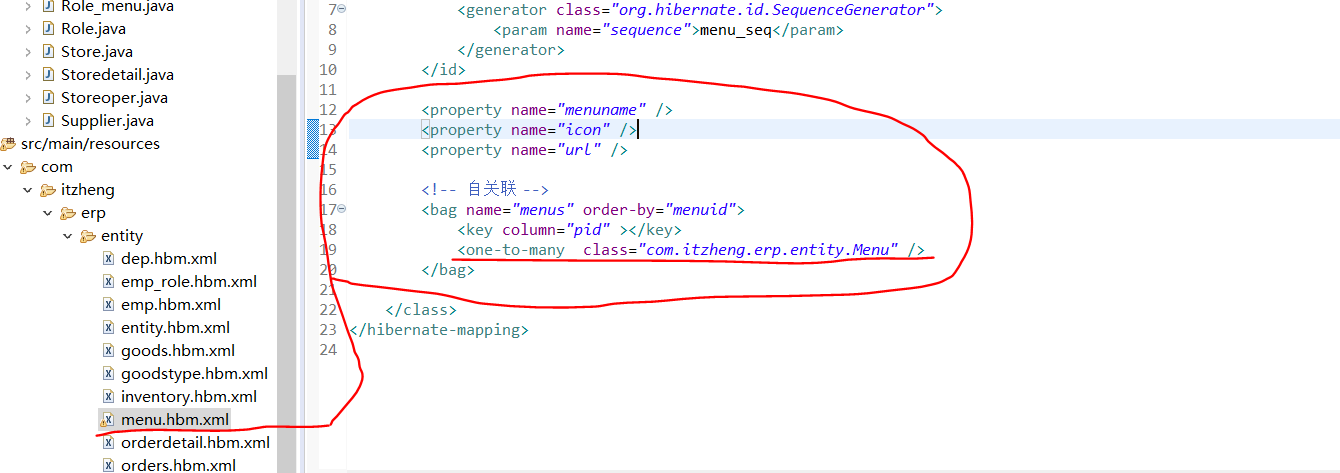Click the orders.hbm.xml file icon
1340x473 pixels.
click(x=109, y=465)
